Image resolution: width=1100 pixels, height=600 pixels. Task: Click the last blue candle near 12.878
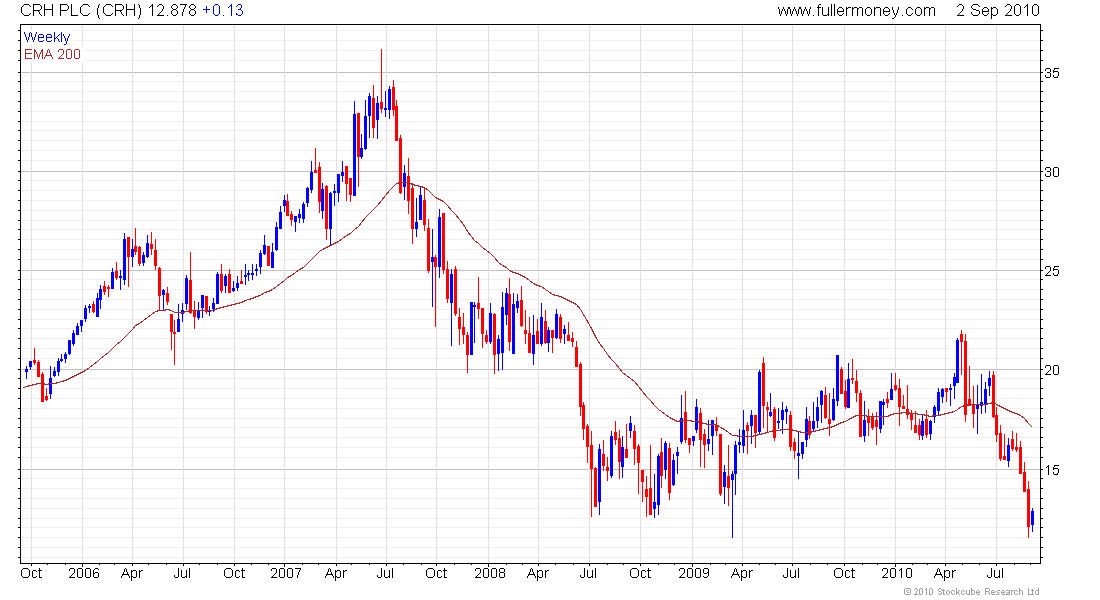point(1032,519)
